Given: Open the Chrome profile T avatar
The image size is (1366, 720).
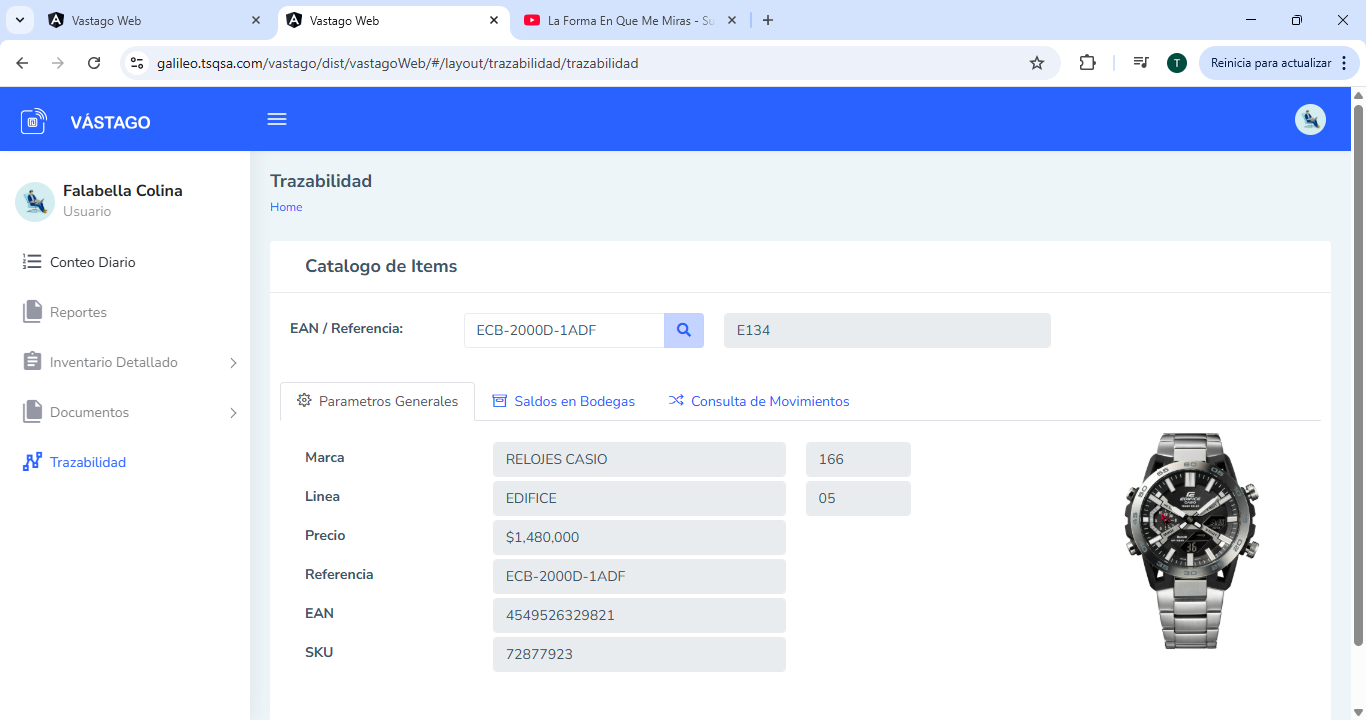Looking at the screenshot, I should pos(1177,63).
